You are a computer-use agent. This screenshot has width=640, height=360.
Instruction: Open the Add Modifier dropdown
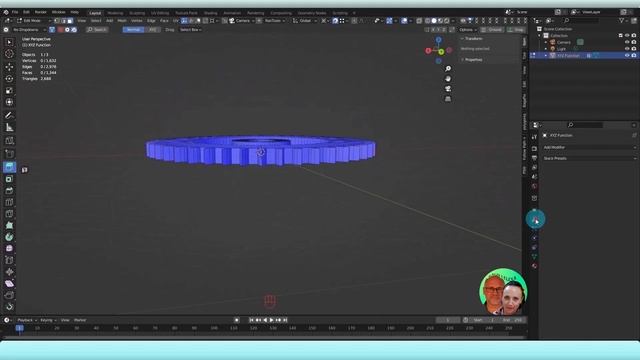[589, 147]
